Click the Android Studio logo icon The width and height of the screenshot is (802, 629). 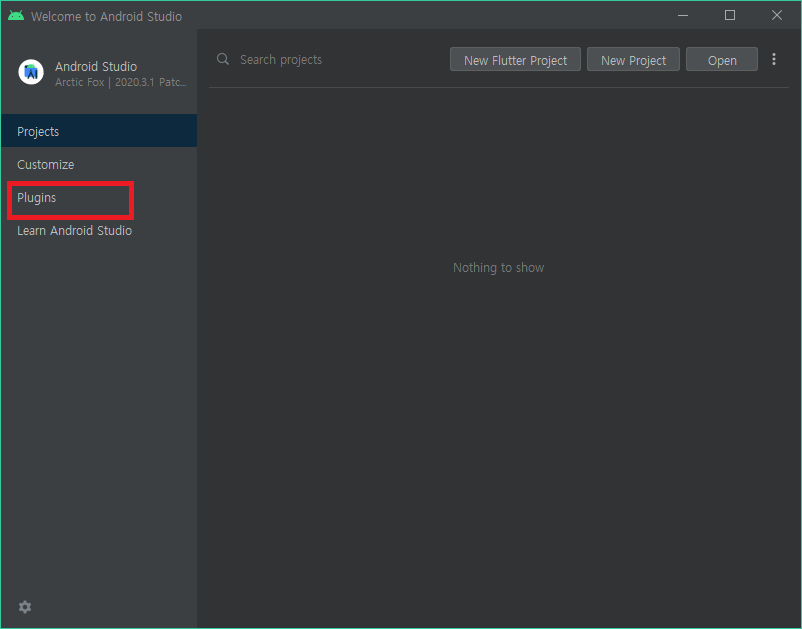[31, 72]
